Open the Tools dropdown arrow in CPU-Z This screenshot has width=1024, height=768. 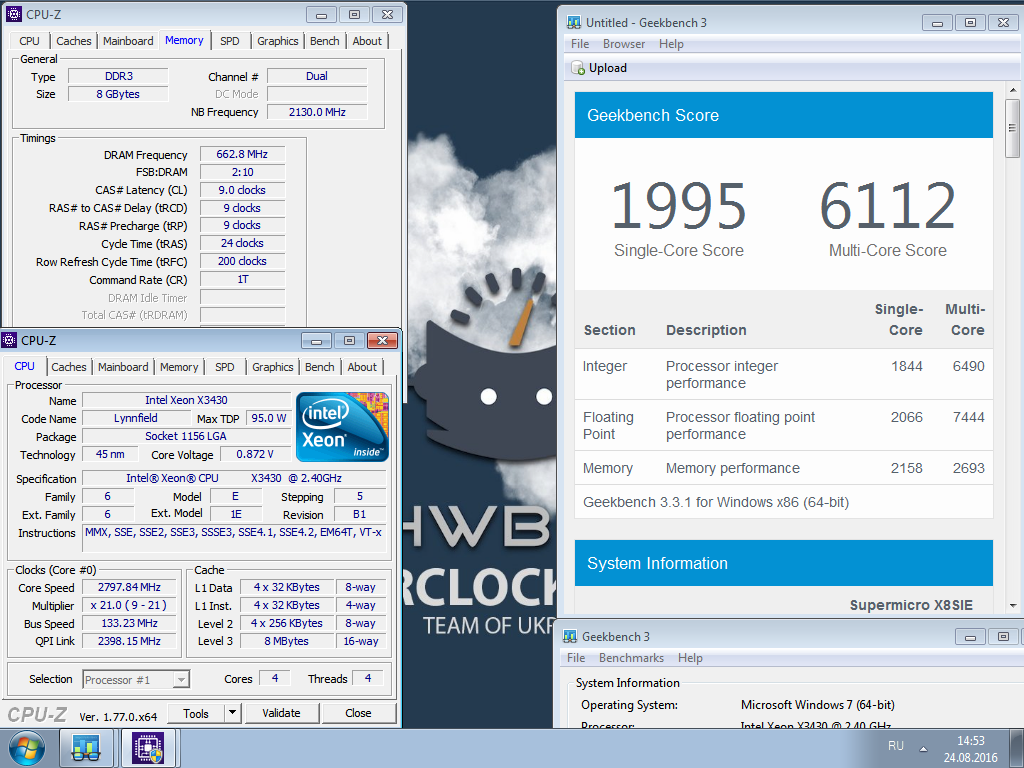coord(232,713)
